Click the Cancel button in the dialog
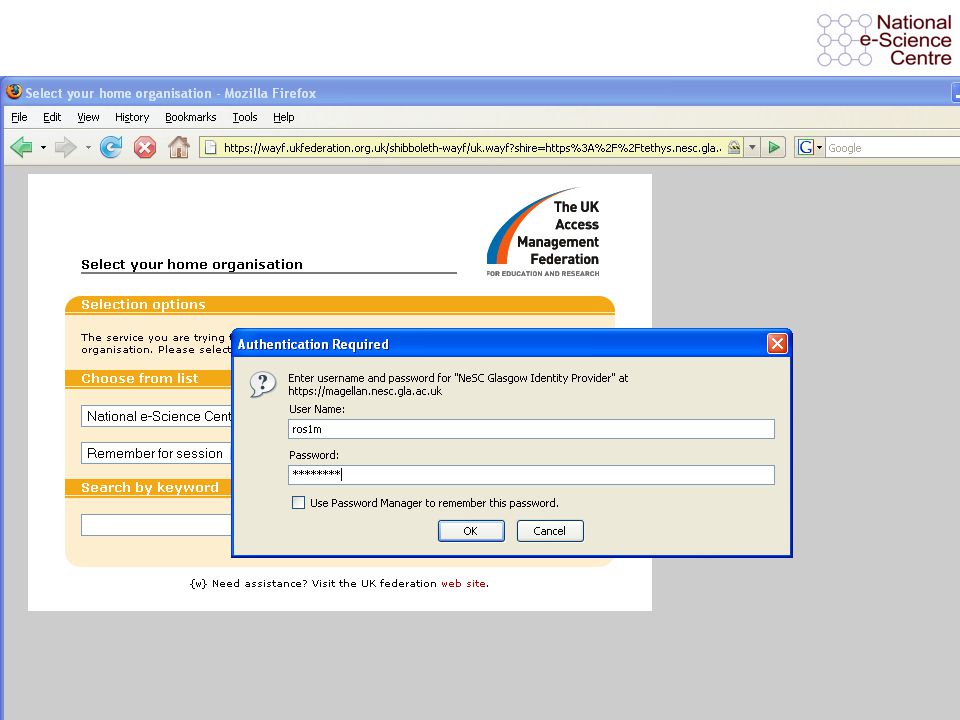 pos(550,531)
